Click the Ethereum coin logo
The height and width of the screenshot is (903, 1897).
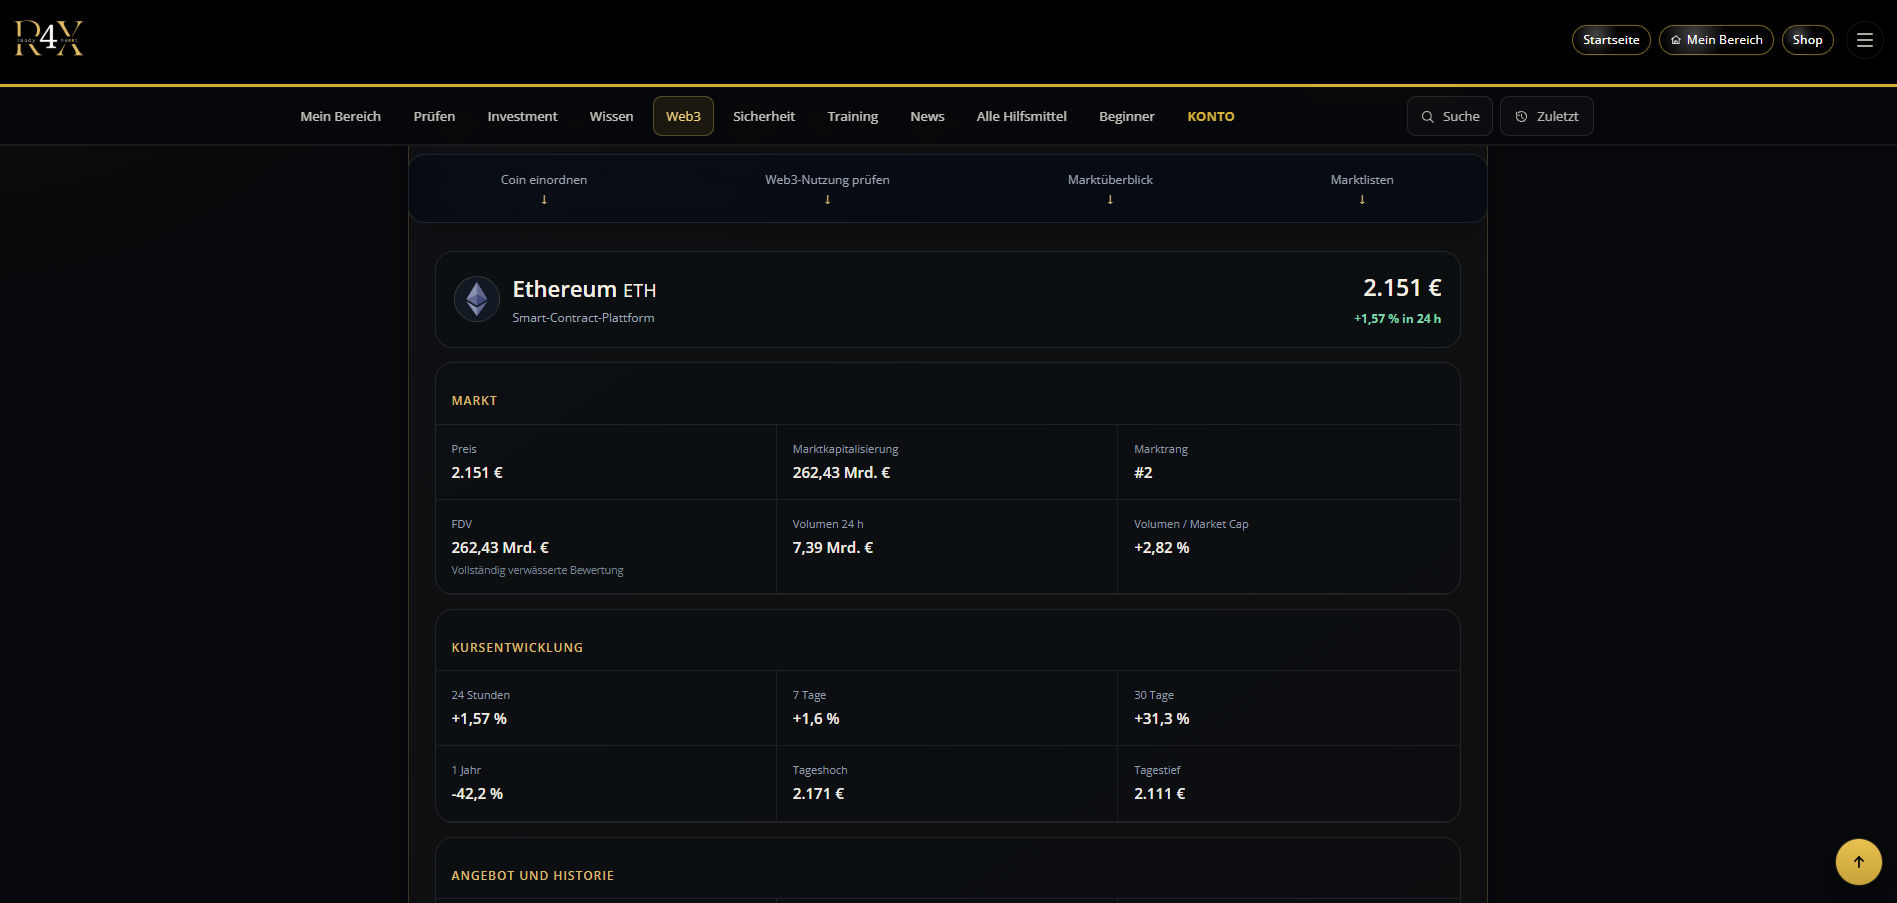(x=477, y=298)
